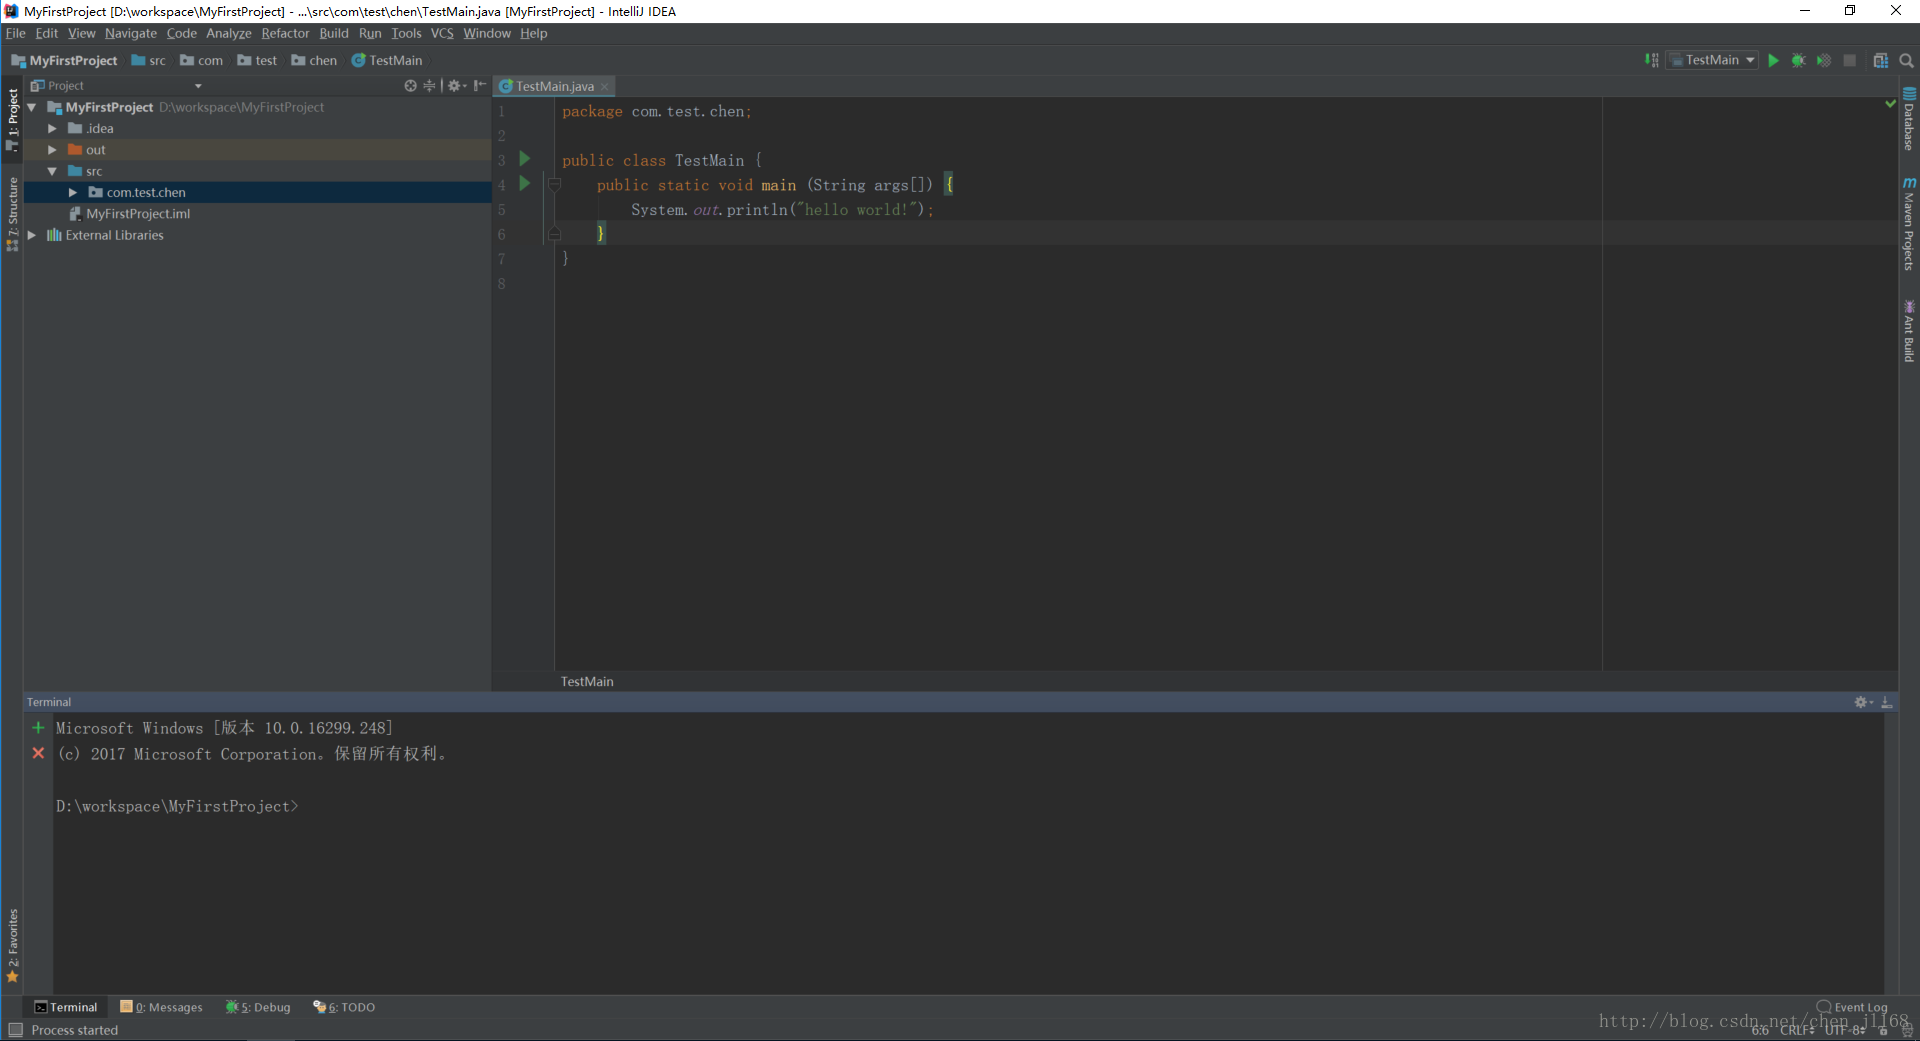This screenshot has width=1920, height=1041.
Task: Click the read-only lock icon in status bar
Action: click(1883, 1030)
